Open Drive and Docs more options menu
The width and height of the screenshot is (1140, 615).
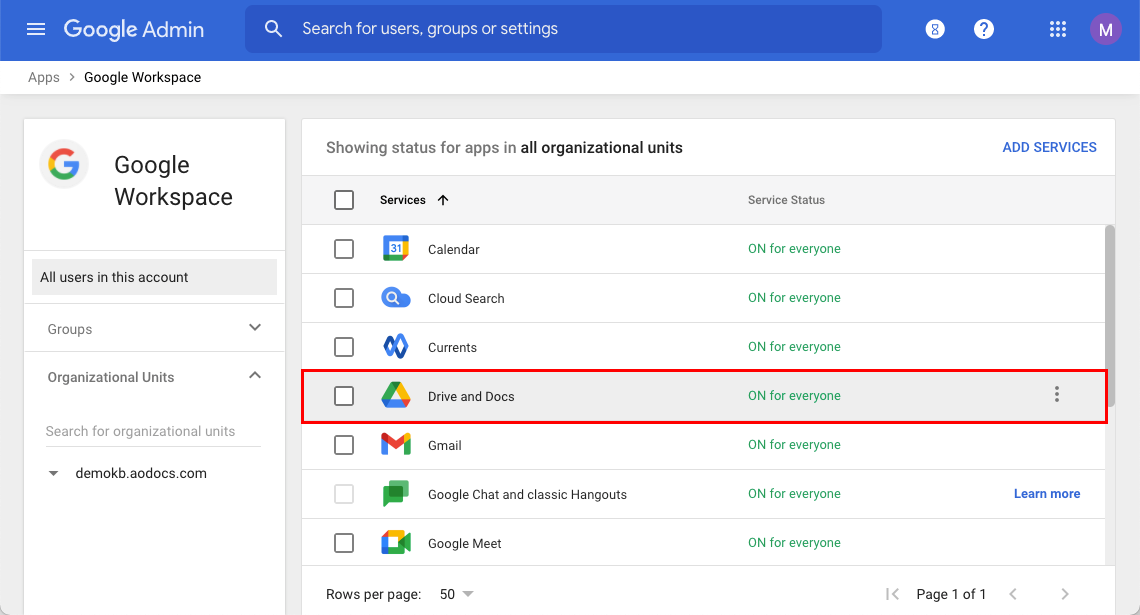[1057, 395]
